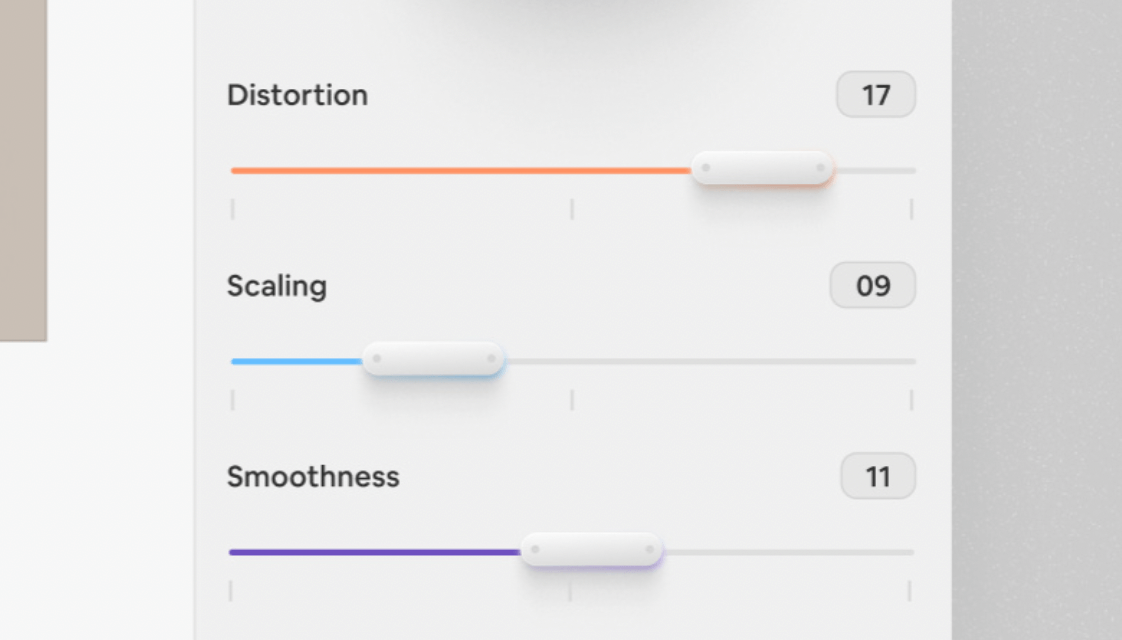The image size is (1122, 640).
Task: Click the unfilled track right of the Distortion handle
Action: click(876, 171)
